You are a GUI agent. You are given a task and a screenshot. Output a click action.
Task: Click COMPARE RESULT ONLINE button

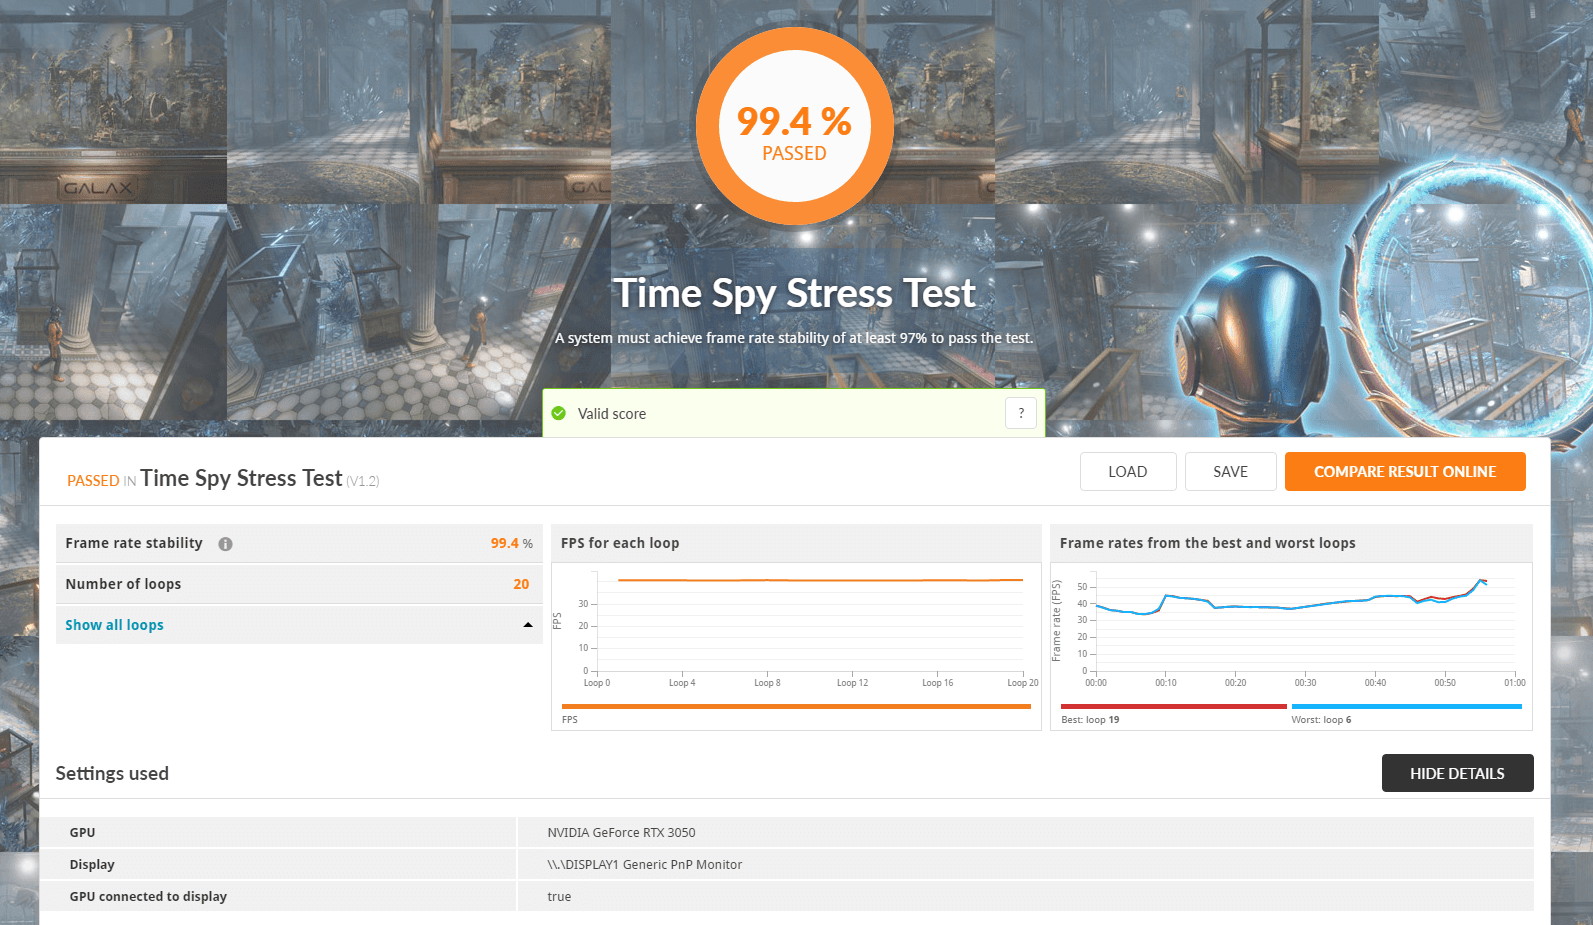tap(1405, 472)
